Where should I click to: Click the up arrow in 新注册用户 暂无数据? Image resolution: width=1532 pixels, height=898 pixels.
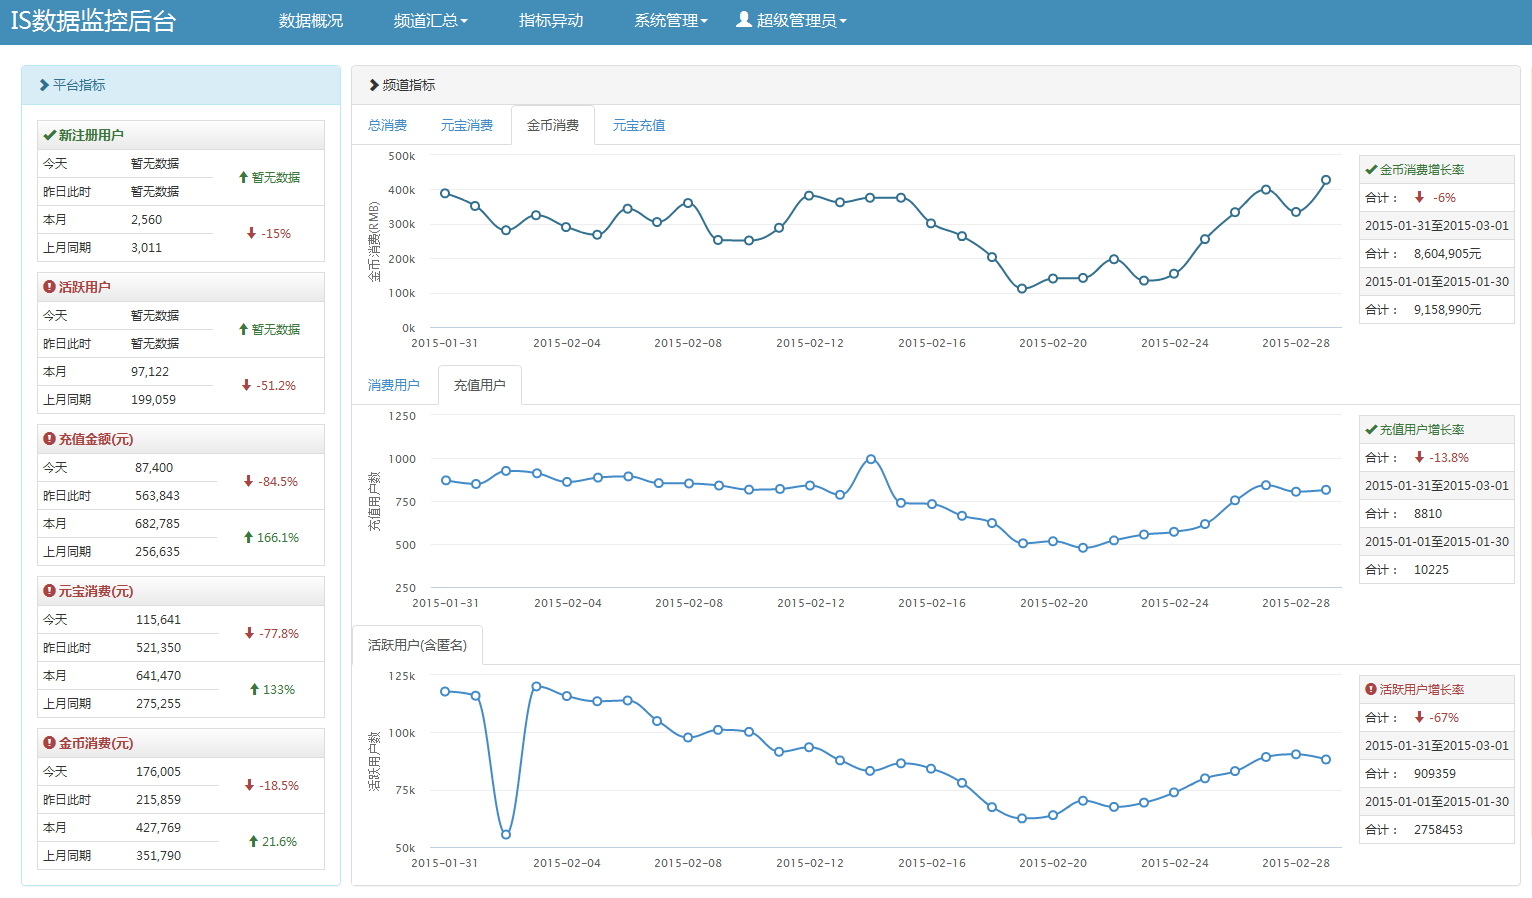tap(243, 177)
